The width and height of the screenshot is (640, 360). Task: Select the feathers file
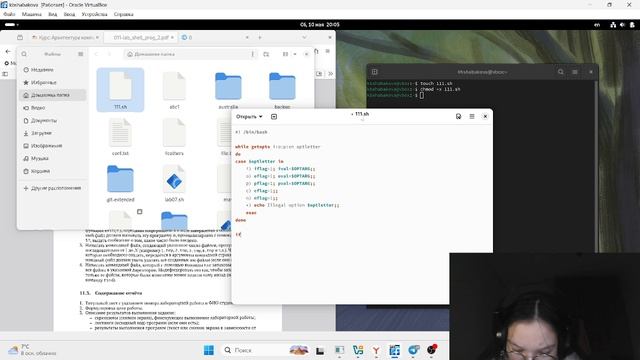point(174,136)
